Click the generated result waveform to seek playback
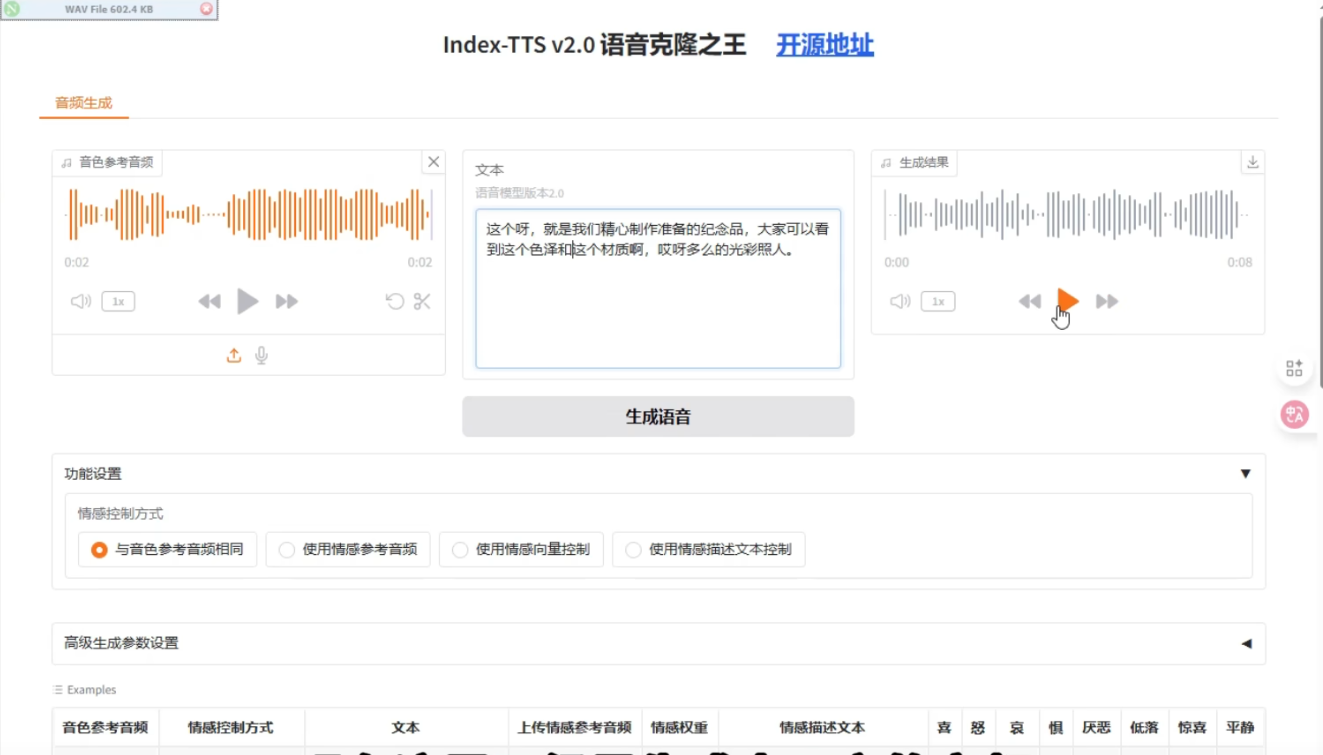 [1067, 215]
